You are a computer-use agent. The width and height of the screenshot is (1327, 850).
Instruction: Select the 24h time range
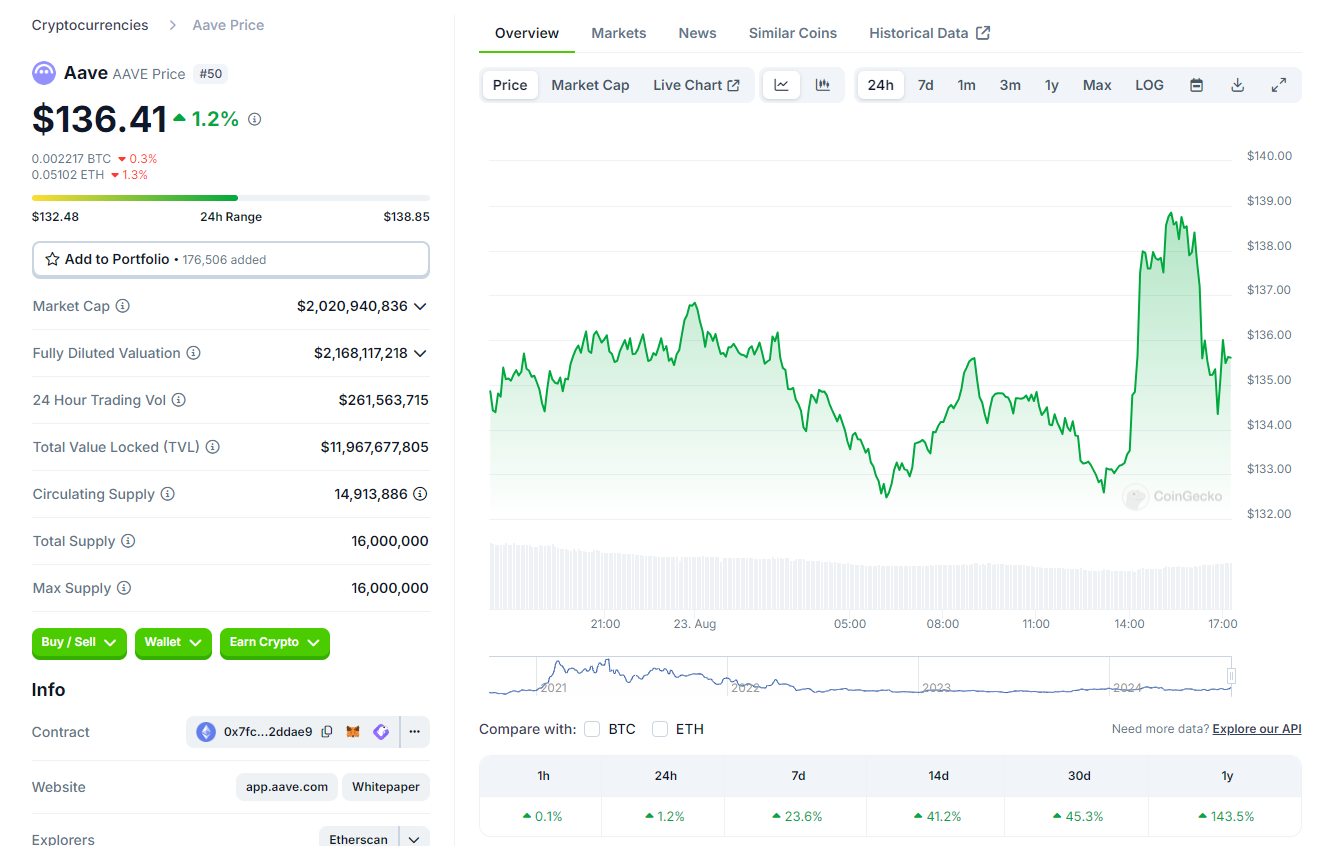[x=881, y=85]
